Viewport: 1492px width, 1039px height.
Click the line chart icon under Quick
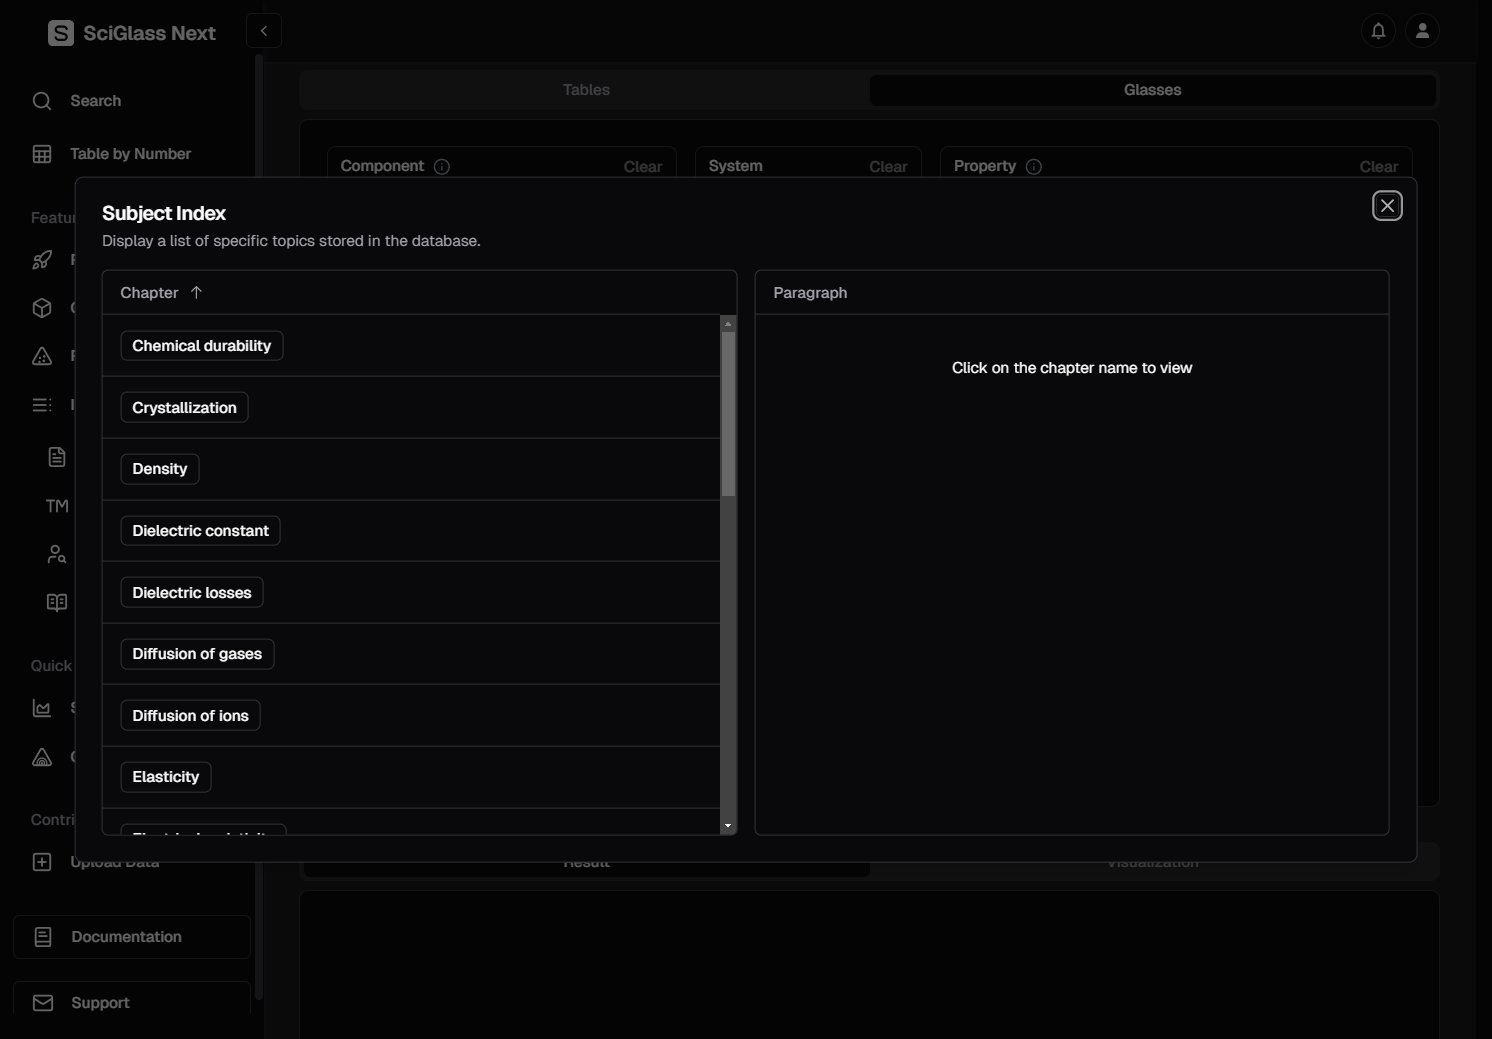42,708
